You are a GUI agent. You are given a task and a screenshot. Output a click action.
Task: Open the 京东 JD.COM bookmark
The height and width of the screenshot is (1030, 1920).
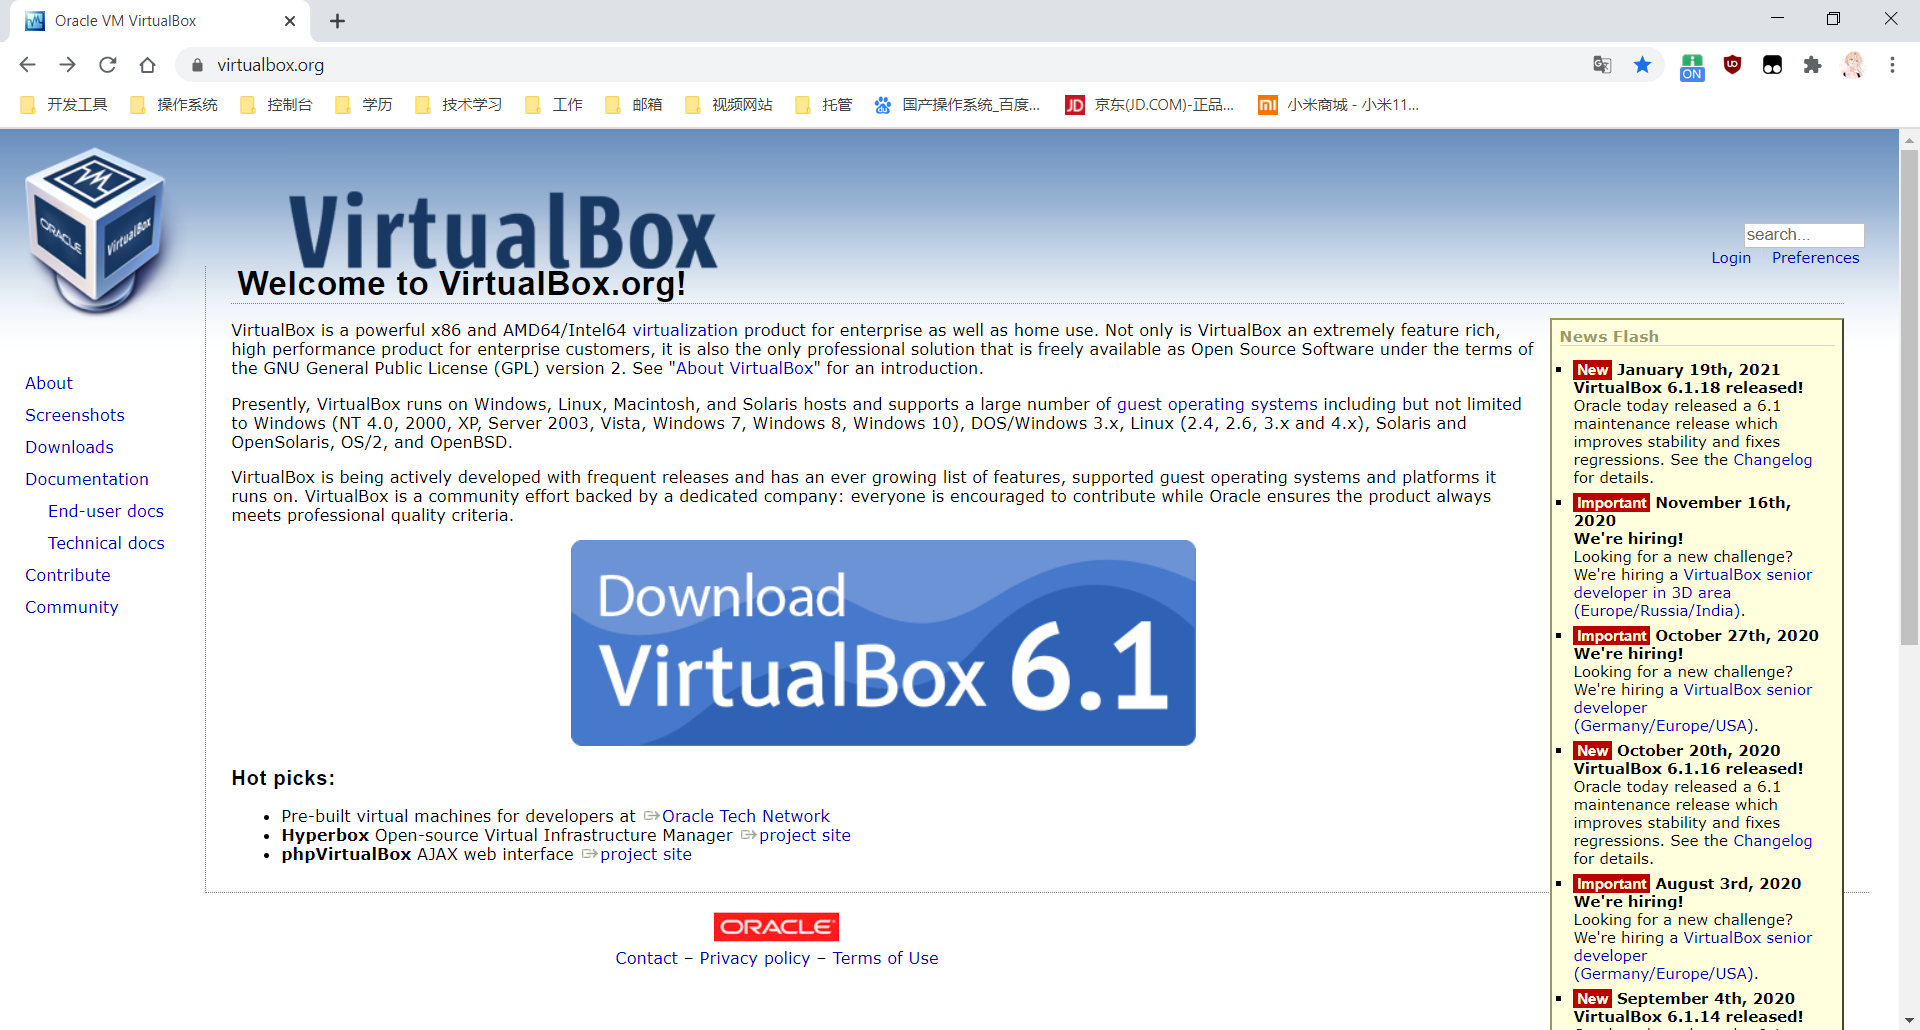pyautogui.click(x=1150, y=105)
